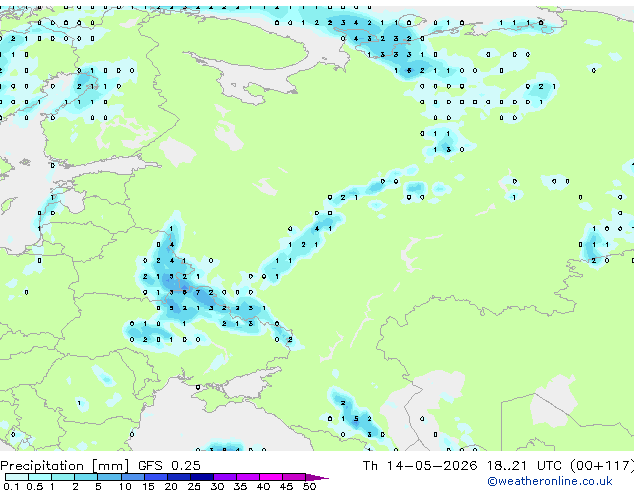Click the above-50 arrow tip of the legend
Screen dimensions: 634x490
(x=317, y=477)
